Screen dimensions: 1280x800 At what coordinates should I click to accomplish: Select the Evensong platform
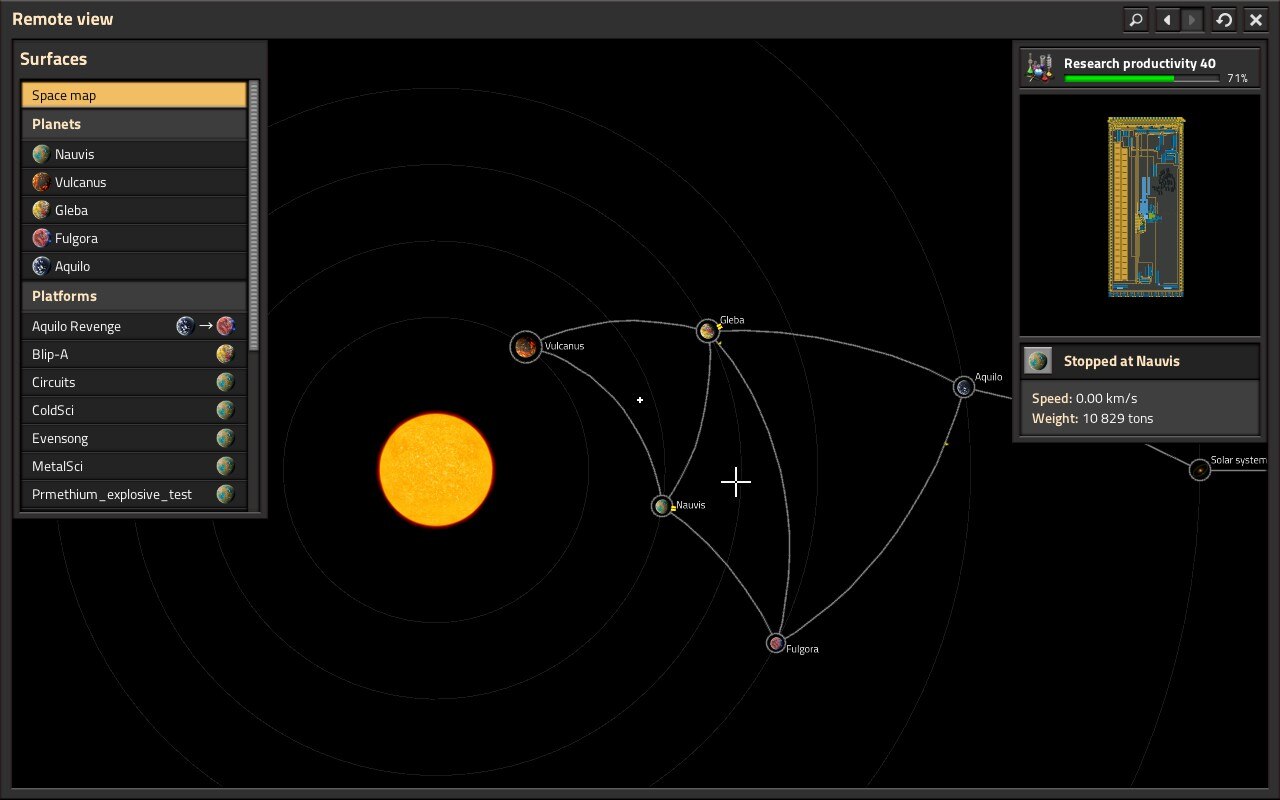coord(134,438)
